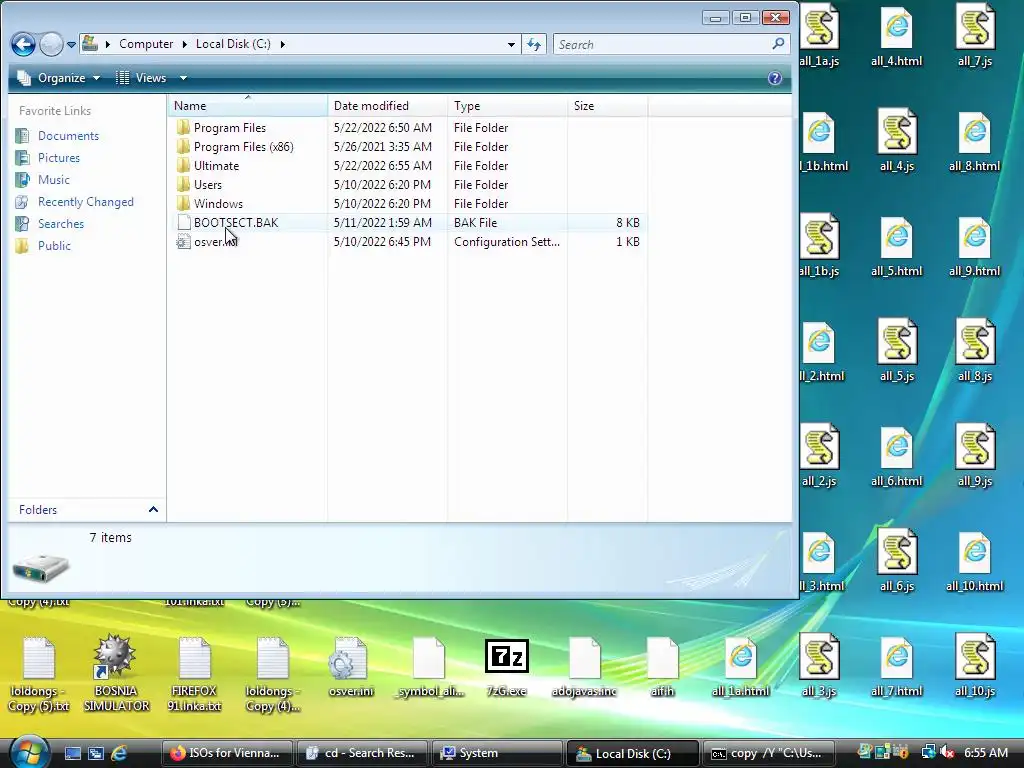Image resolution: width=1024 pixels, height=768 pixels.
Task: Switch to cd - Search Results taskbar button
Action: pyautogui.click(x=362, y=753)
